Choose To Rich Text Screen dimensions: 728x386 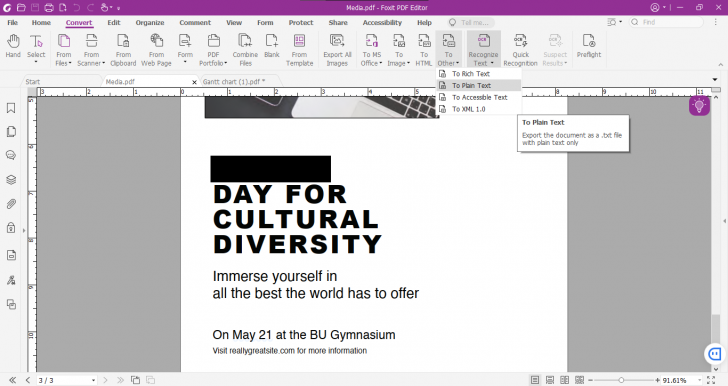click(x=479, y=73)
